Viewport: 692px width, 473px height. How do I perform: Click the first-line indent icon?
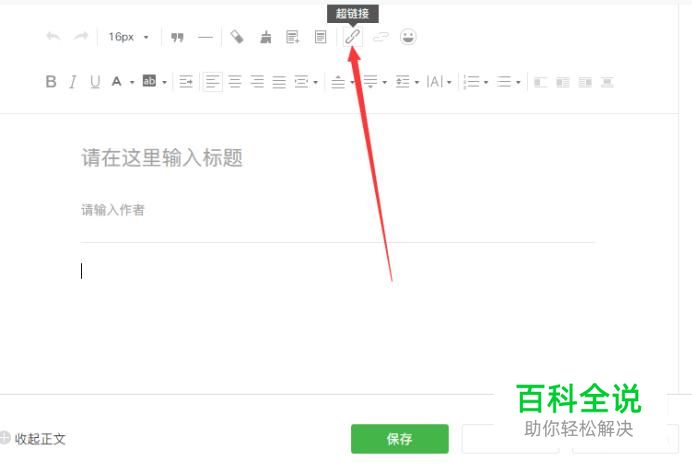click(186, 82)
